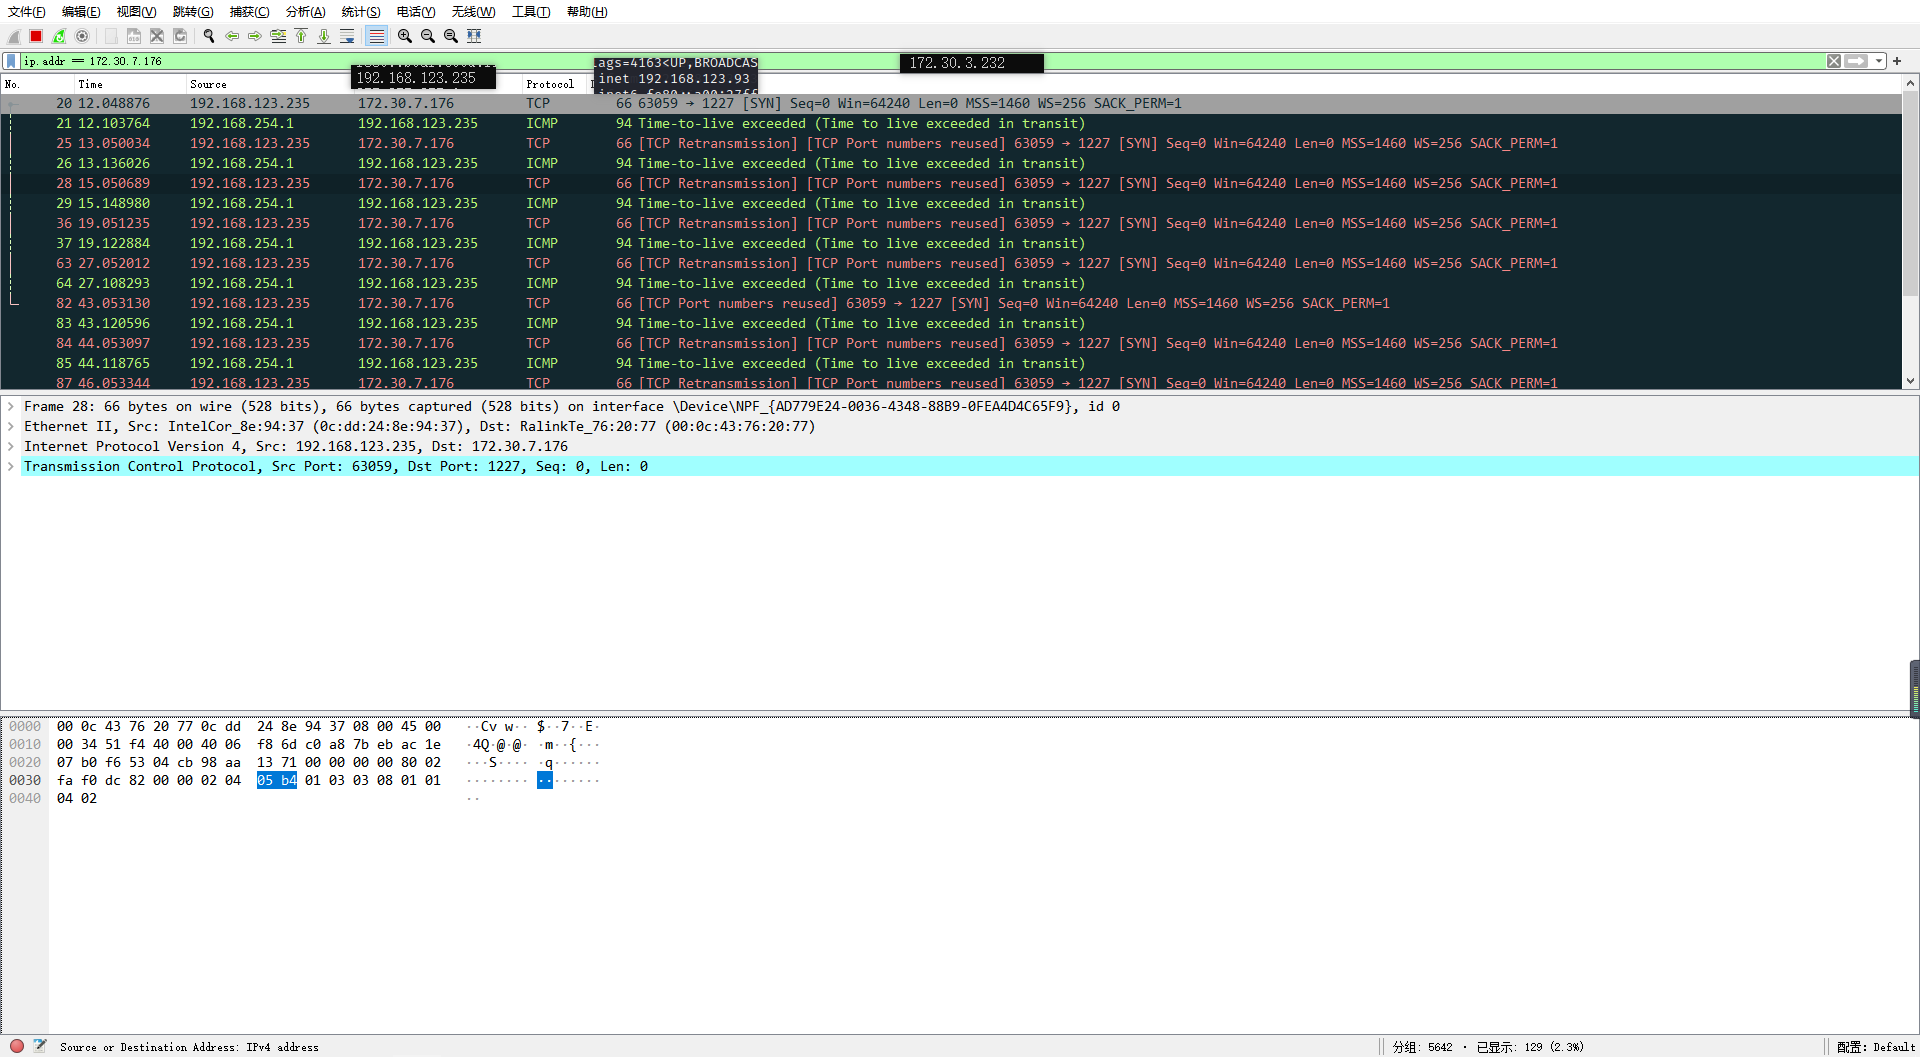The width and height of the screenshot is (1920, 1057).
Task: Jump to the first packet
Action: coord(301,36)
